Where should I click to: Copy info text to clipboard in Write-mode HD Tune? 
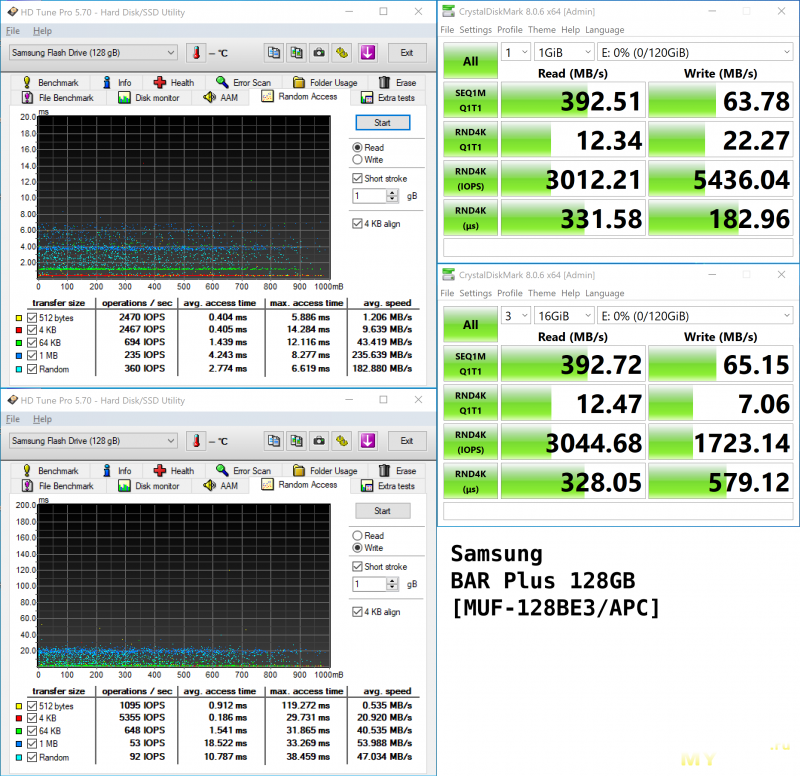click(274, 441)
